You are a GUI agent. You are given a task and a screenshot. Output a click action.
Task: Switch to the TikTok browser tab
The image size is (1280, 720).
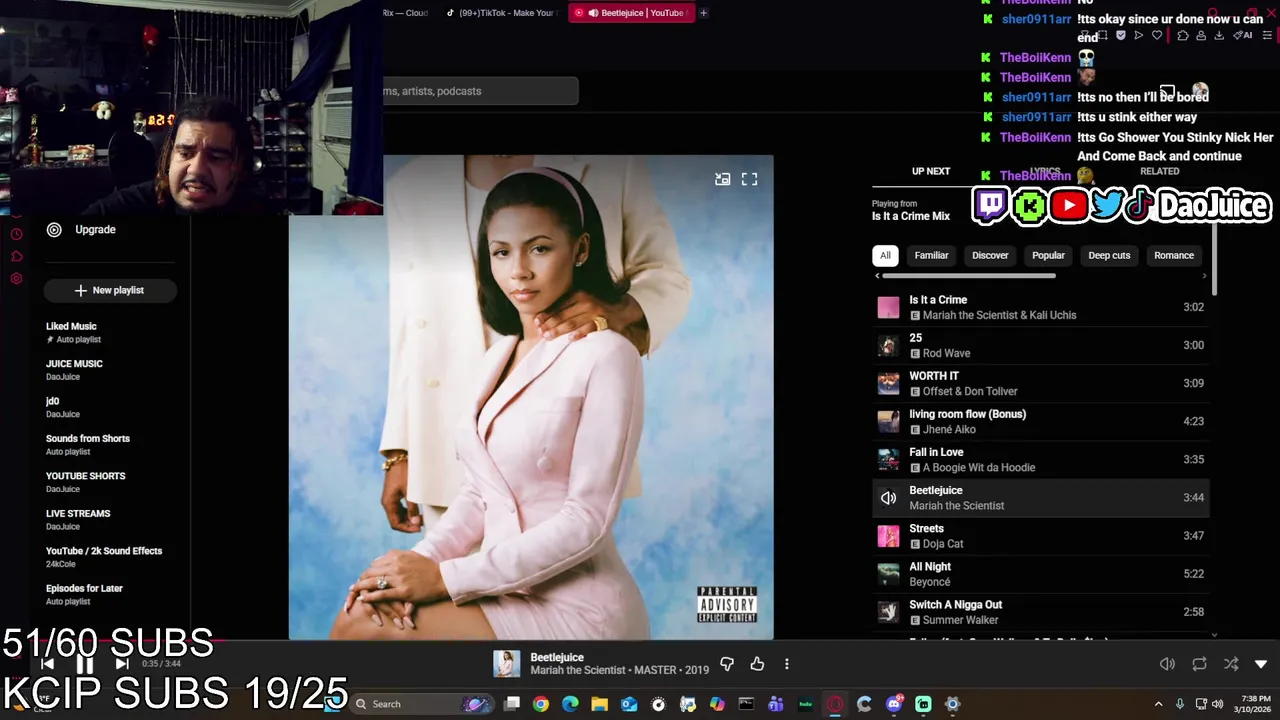502,13
